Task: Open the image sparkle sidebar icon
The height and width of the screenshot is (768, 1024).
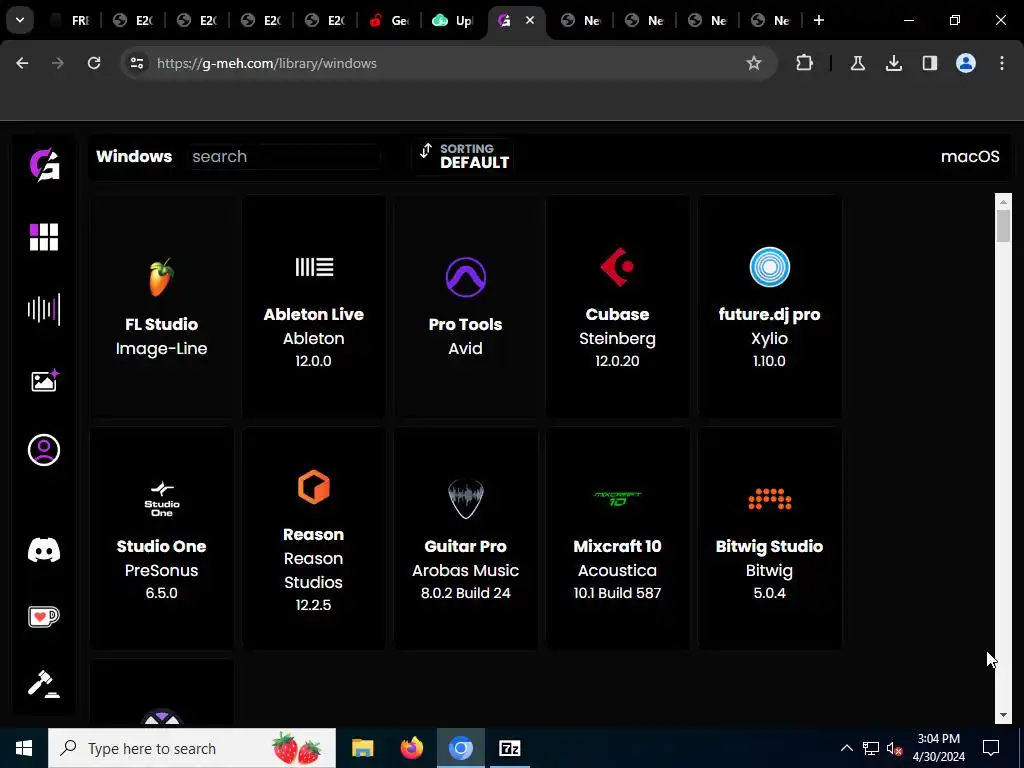Action: point(45,380)
